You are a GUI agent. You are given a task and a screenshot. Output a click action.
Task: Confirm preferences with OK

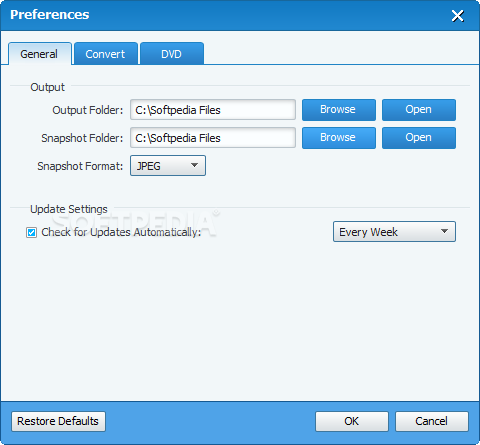click(x=352, y=421)
